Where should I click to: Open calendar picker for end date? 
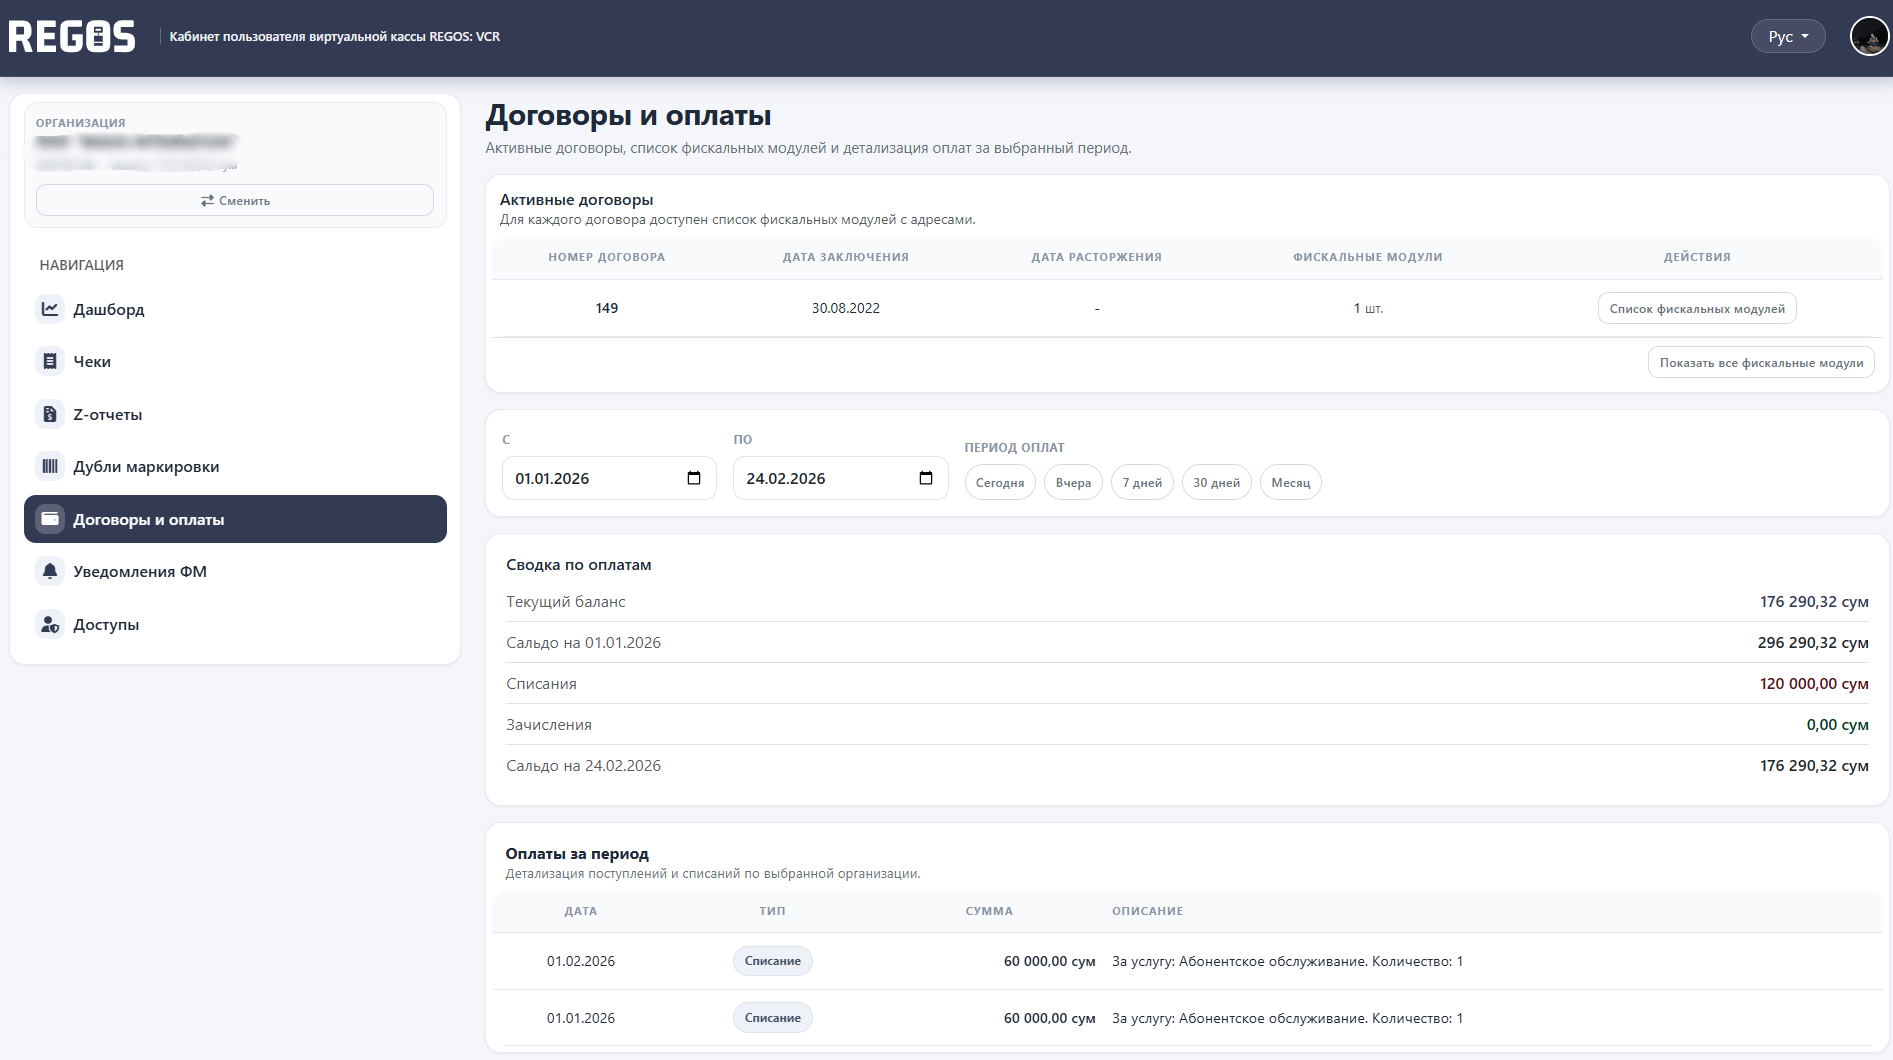point(925,478)
